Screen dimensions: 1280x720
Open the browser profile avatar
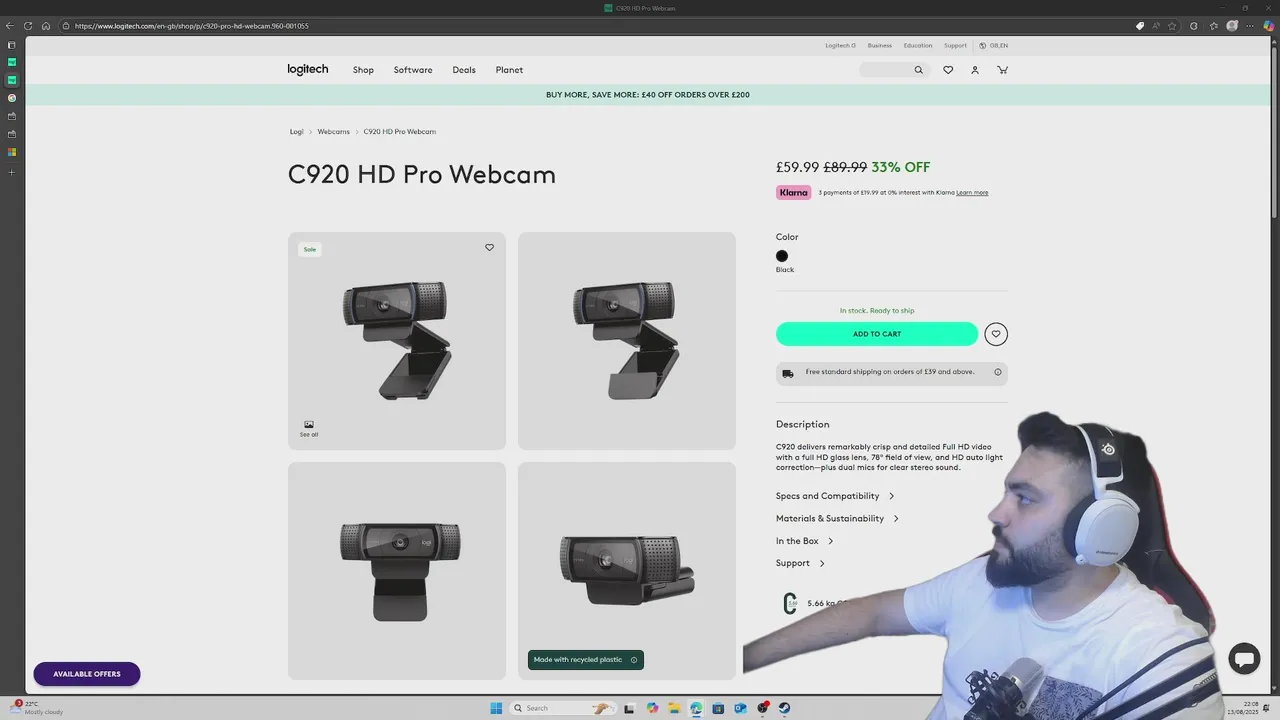1232,26
